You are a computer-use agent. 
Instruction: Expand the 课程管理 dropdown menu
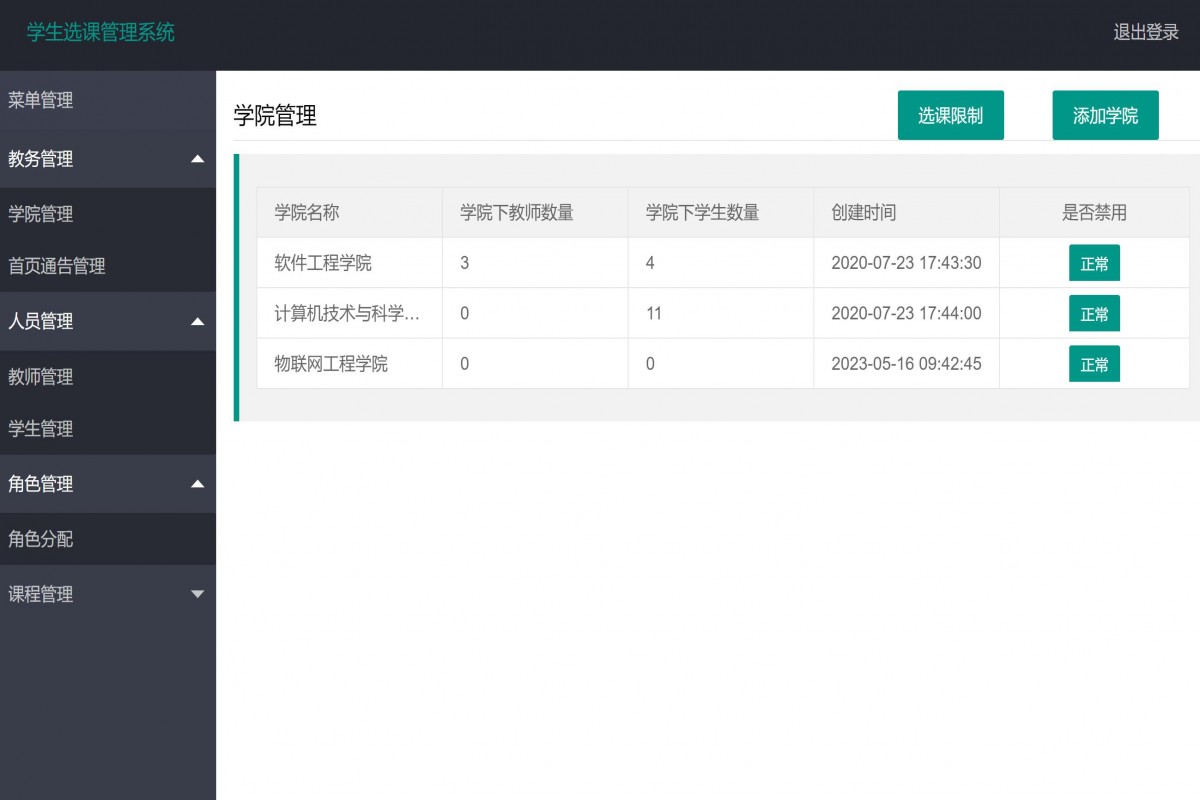click(x=197, y=594)
